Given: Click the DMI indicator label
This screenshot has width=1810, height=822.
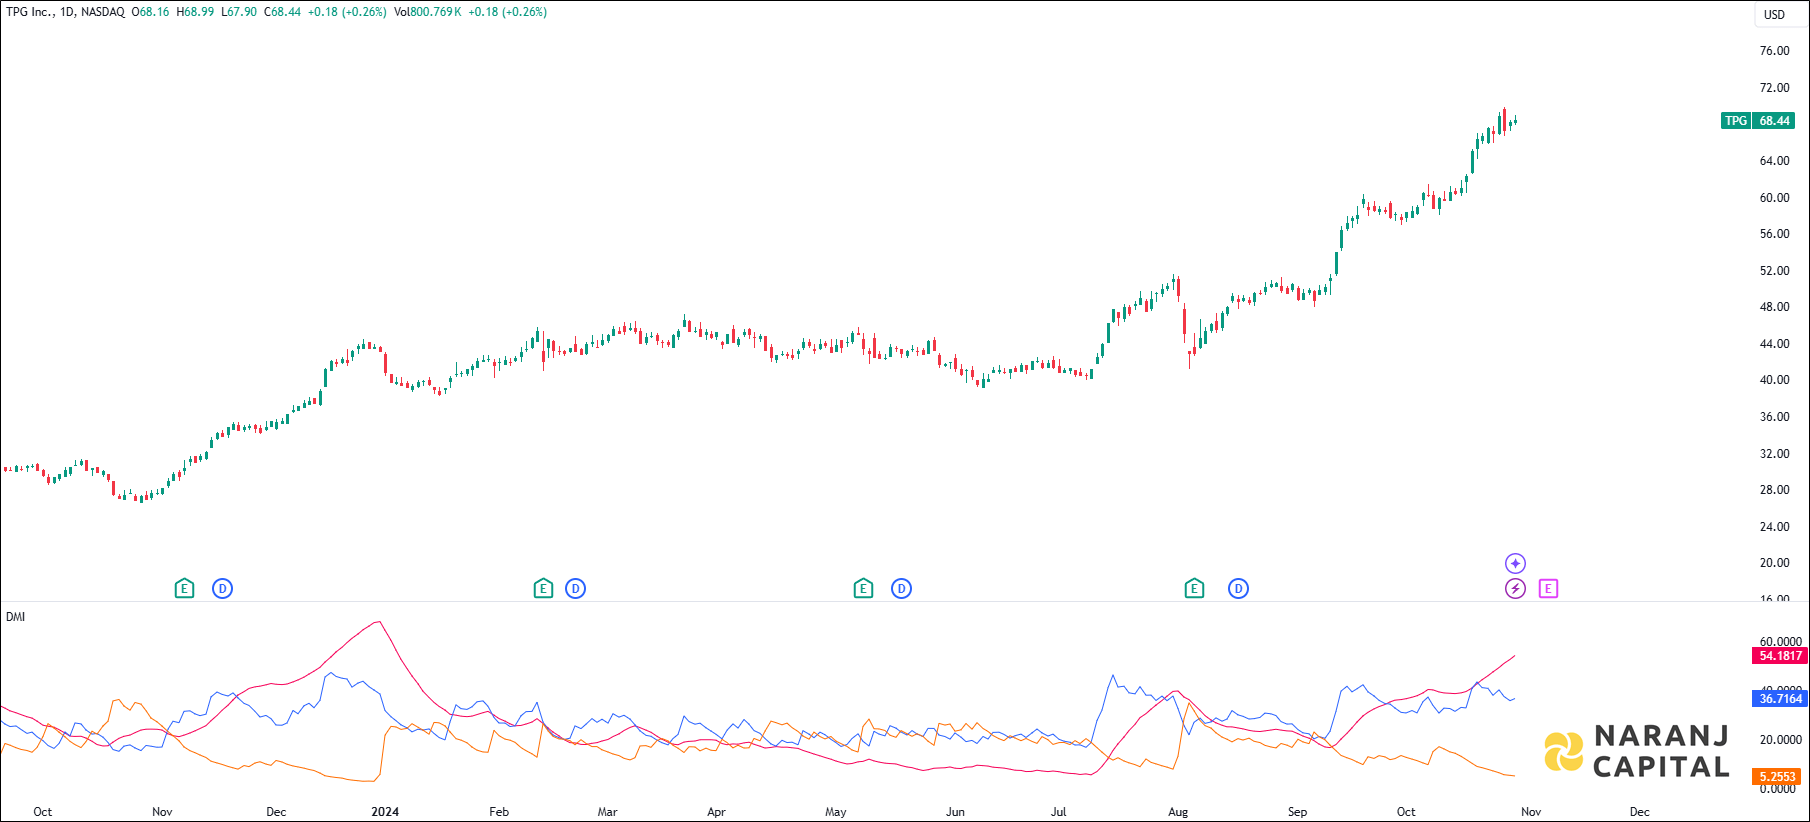Looking at the screenshot, I should pos(16,617).
